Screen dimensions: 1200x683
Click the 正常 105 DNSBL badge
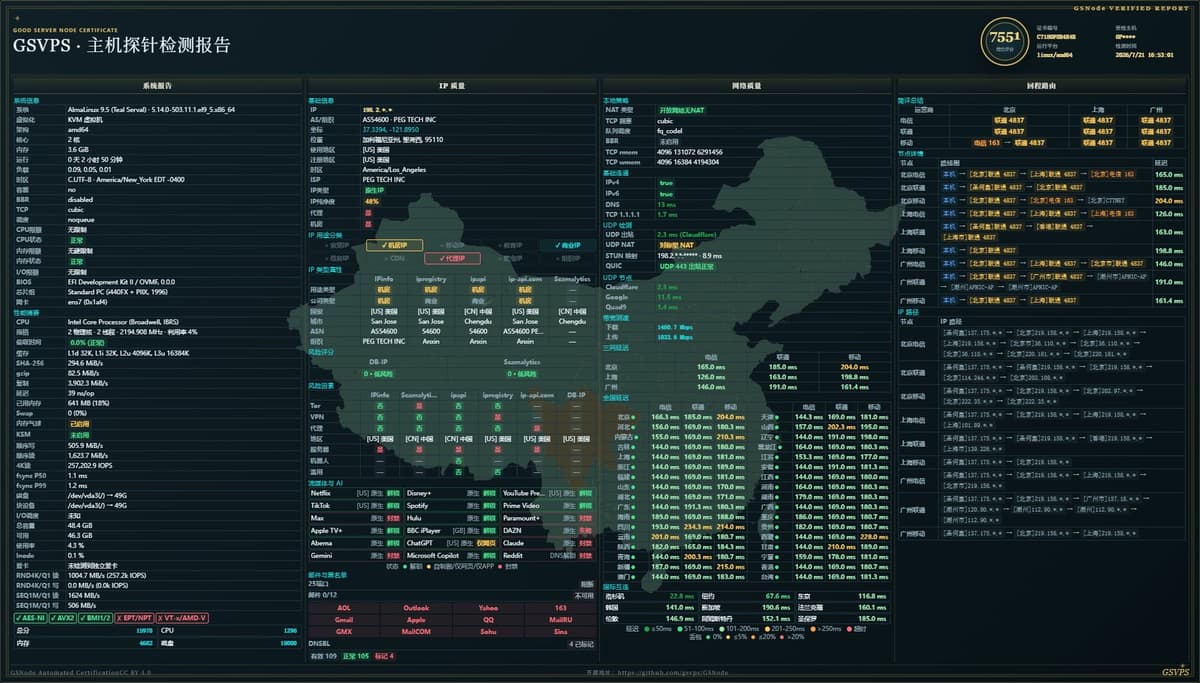[356, 656]
